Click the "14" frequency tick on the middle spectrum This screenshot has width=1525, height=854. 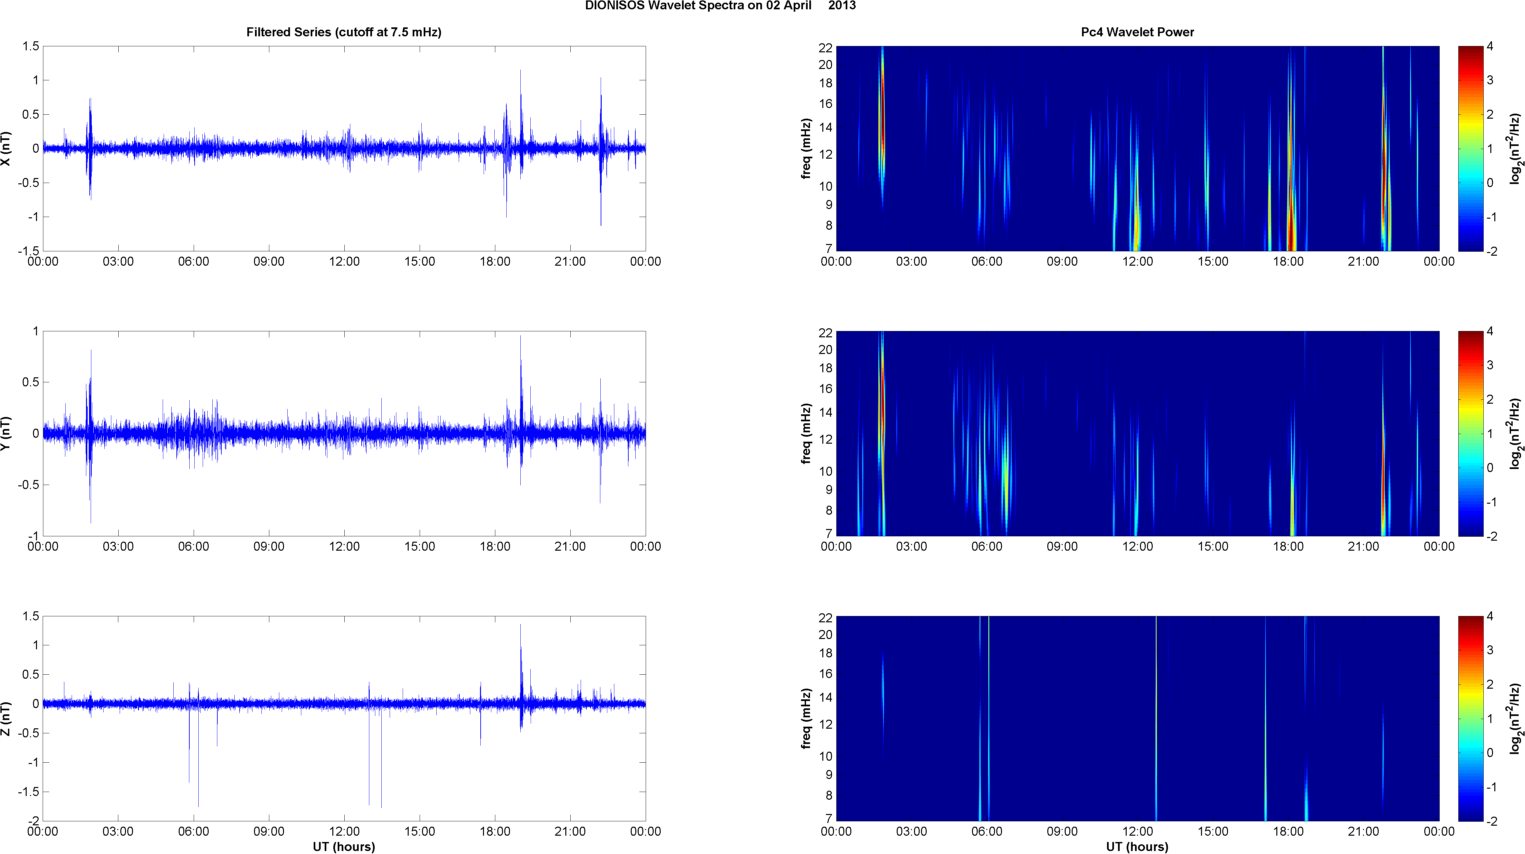(826, 412)
